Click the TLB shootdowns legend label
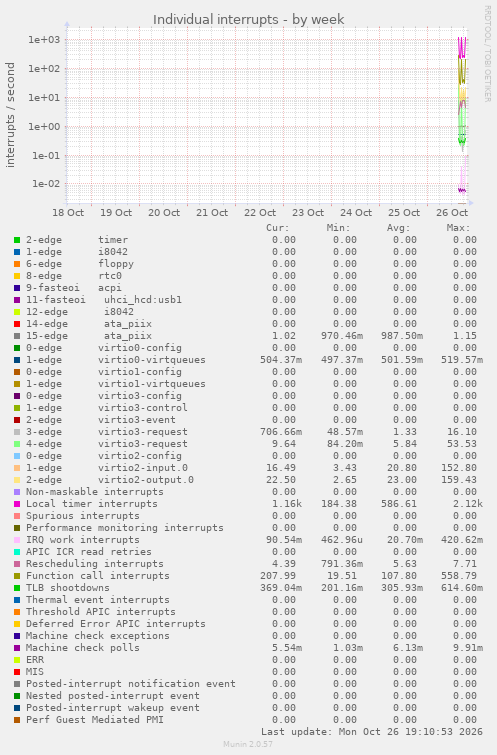This screenshot has height=755, width=497. tap(68, 588)
